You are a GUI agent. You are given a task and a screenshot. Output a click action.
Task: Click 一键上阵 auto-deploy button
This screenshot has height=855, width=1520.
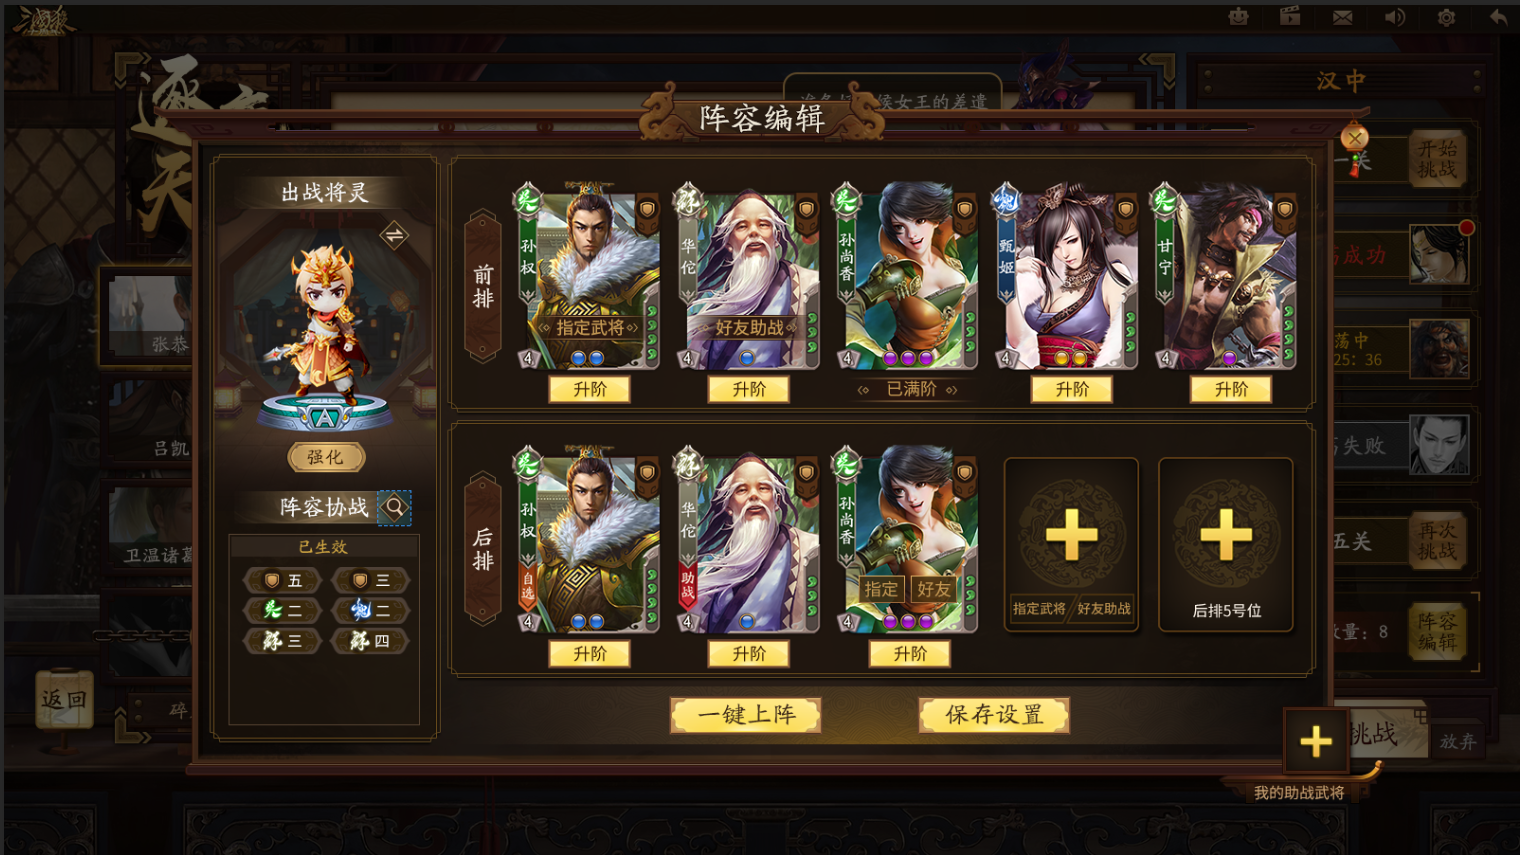coord(746,715)
